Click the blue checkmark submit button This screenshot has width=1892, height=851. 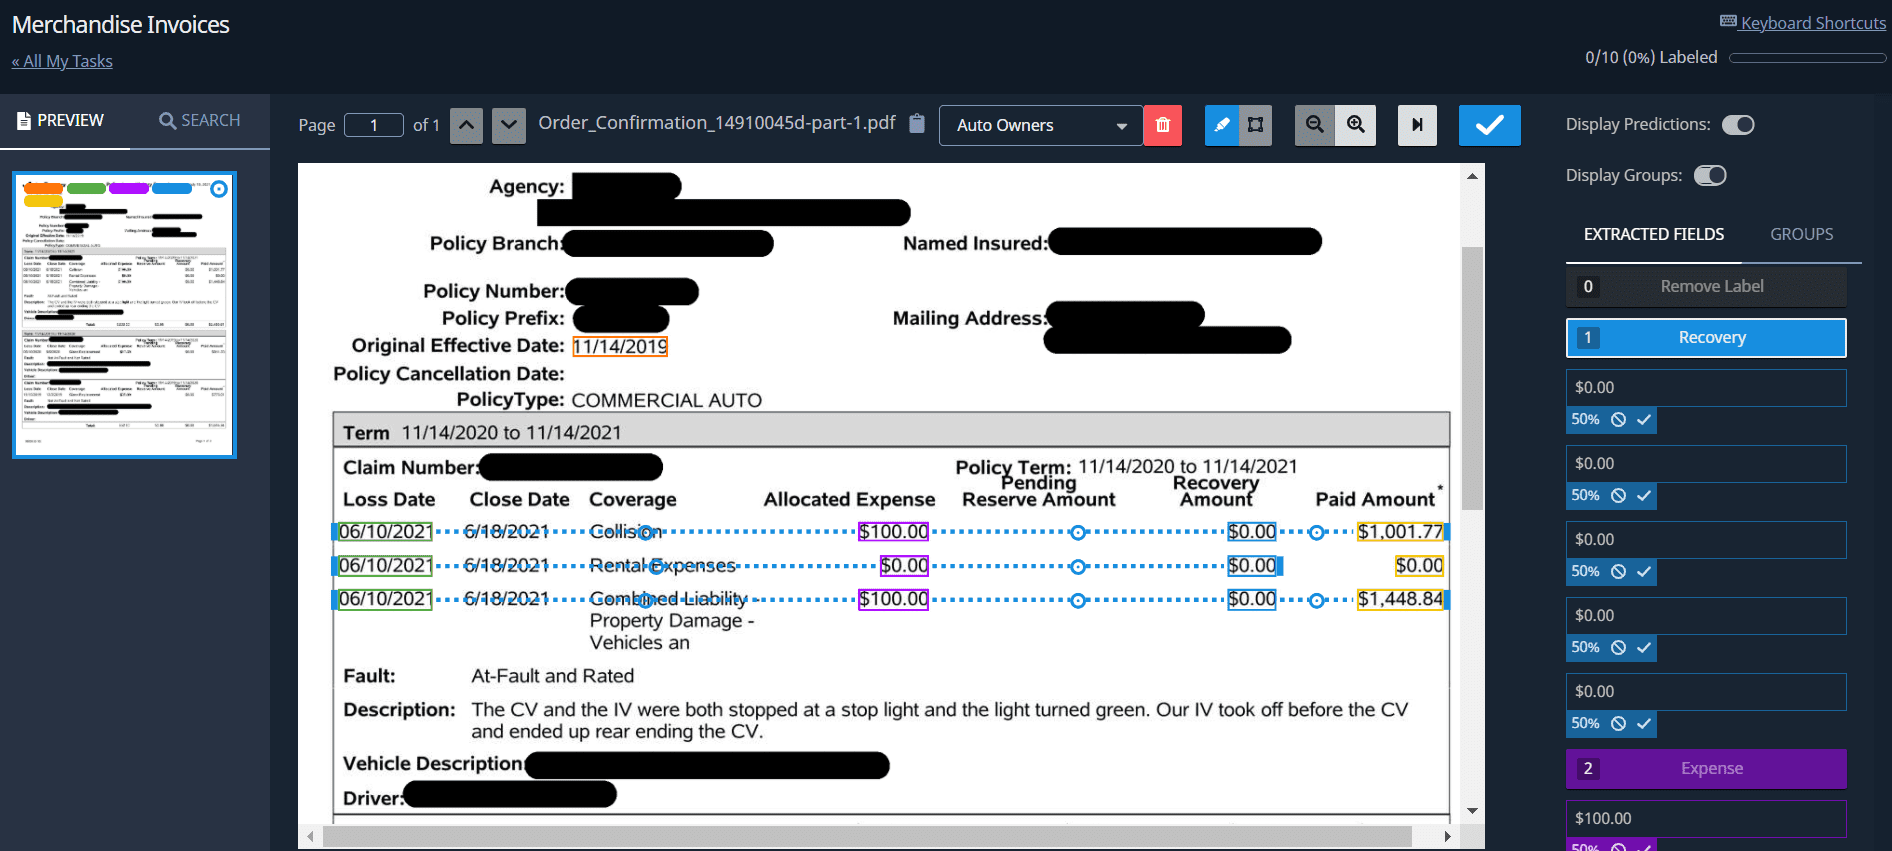tap(1489, 125)
